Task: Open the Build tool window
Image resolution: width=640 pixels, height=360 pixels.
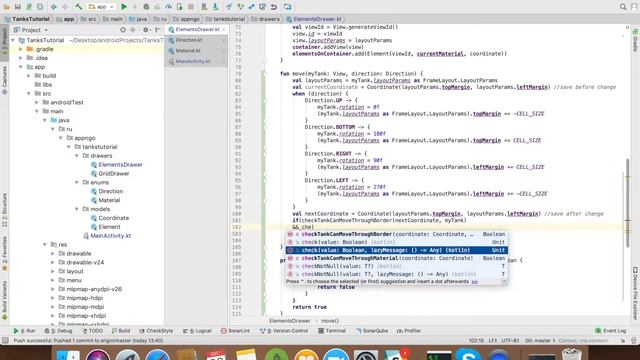Action: pyautogui.click(x=121, y=331)
